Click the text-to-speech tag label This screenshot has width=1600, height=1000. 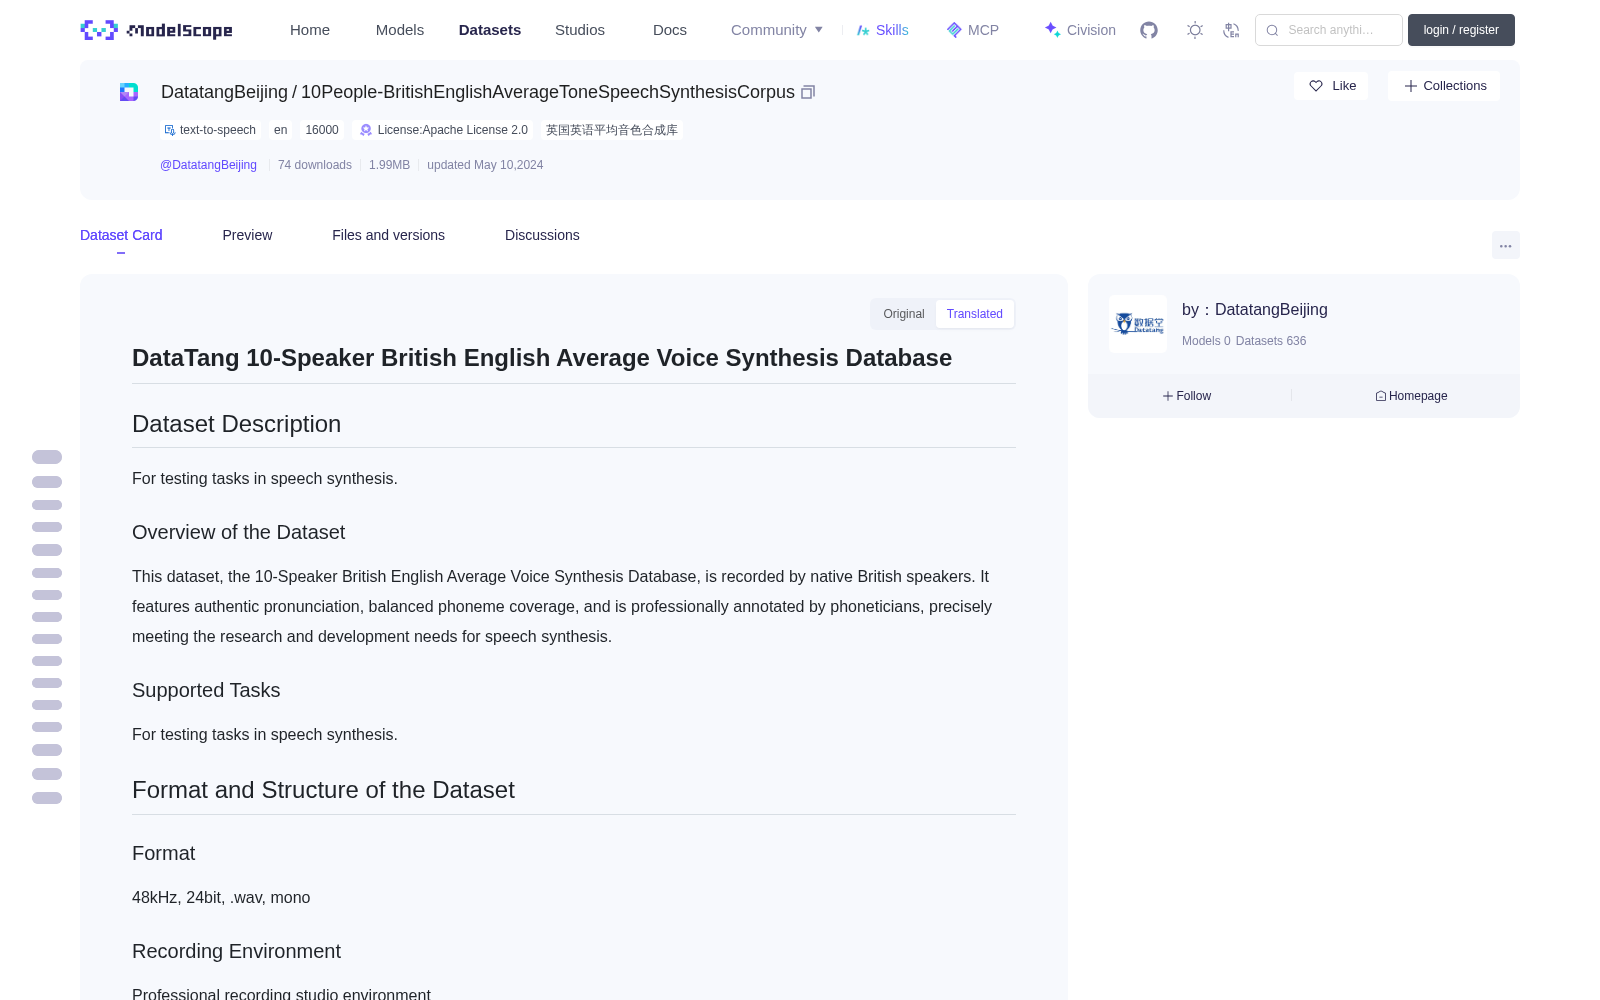click(x=218, y=130)
